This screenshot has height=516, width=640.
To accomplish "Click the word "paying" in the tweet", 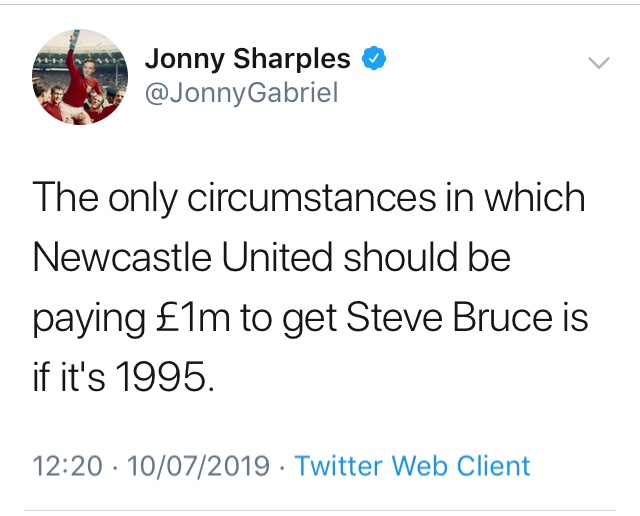I will (89, 321).
